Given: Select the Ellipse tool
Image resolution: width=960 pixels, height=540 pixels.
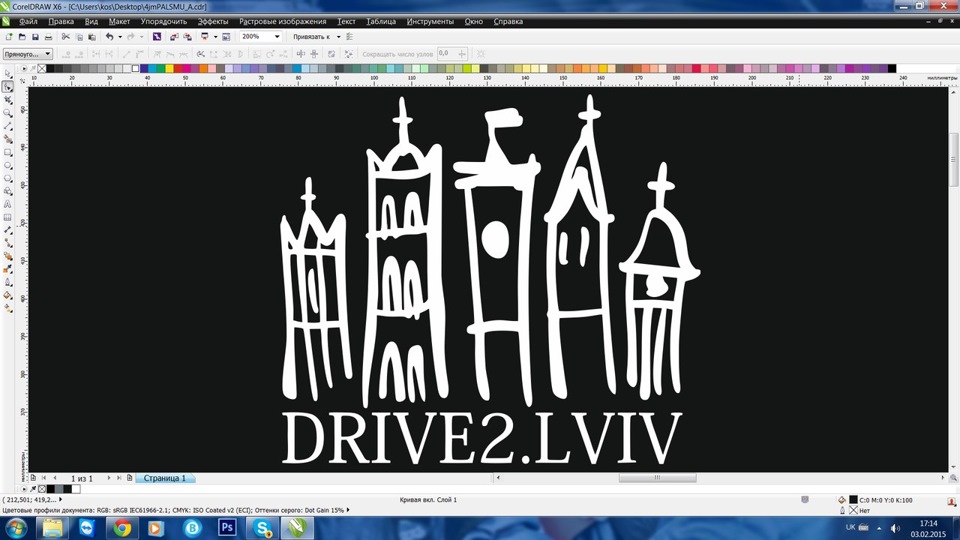Looking at the screenshot, I should pos(7,165).
